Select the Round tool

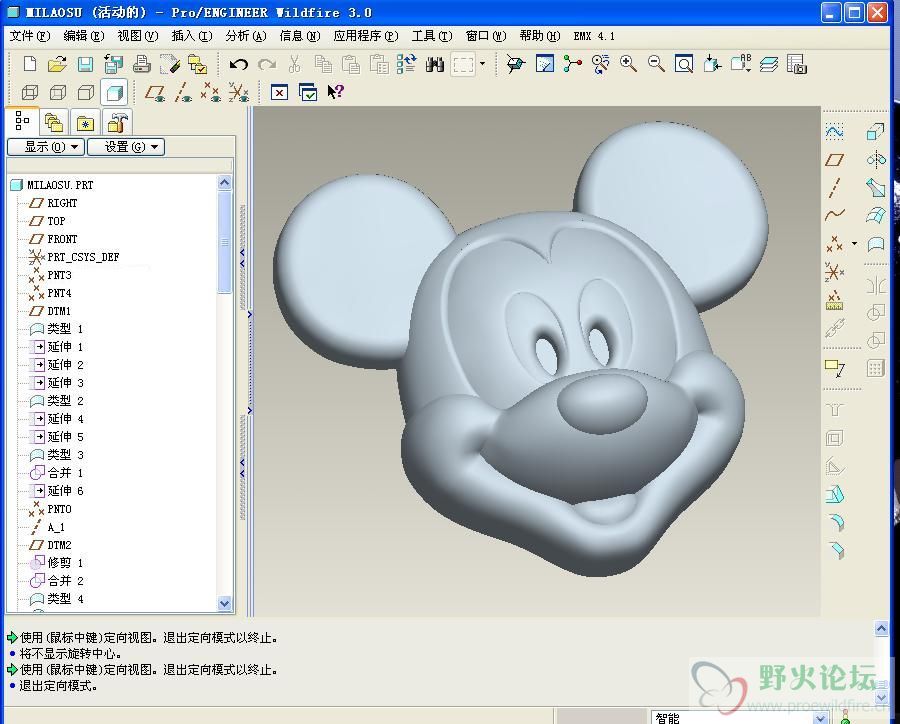click(836, 522)
